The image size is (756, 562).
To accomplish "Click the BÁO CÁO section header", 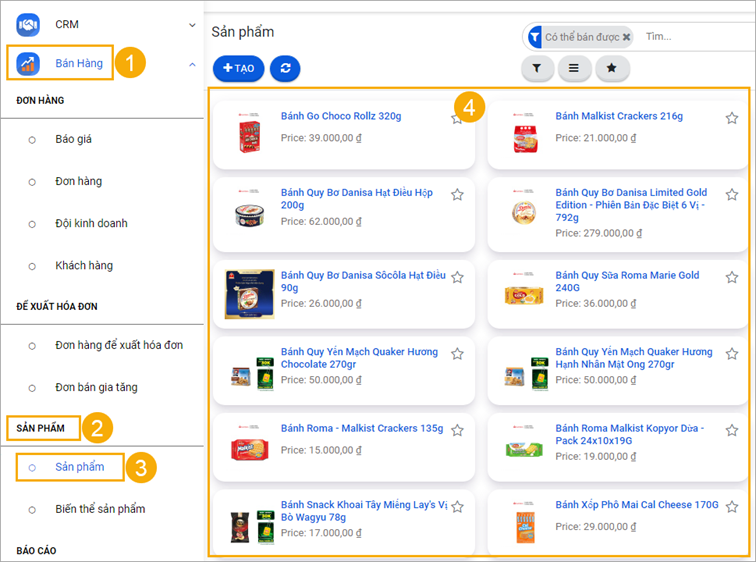I will tap(36, 551).
